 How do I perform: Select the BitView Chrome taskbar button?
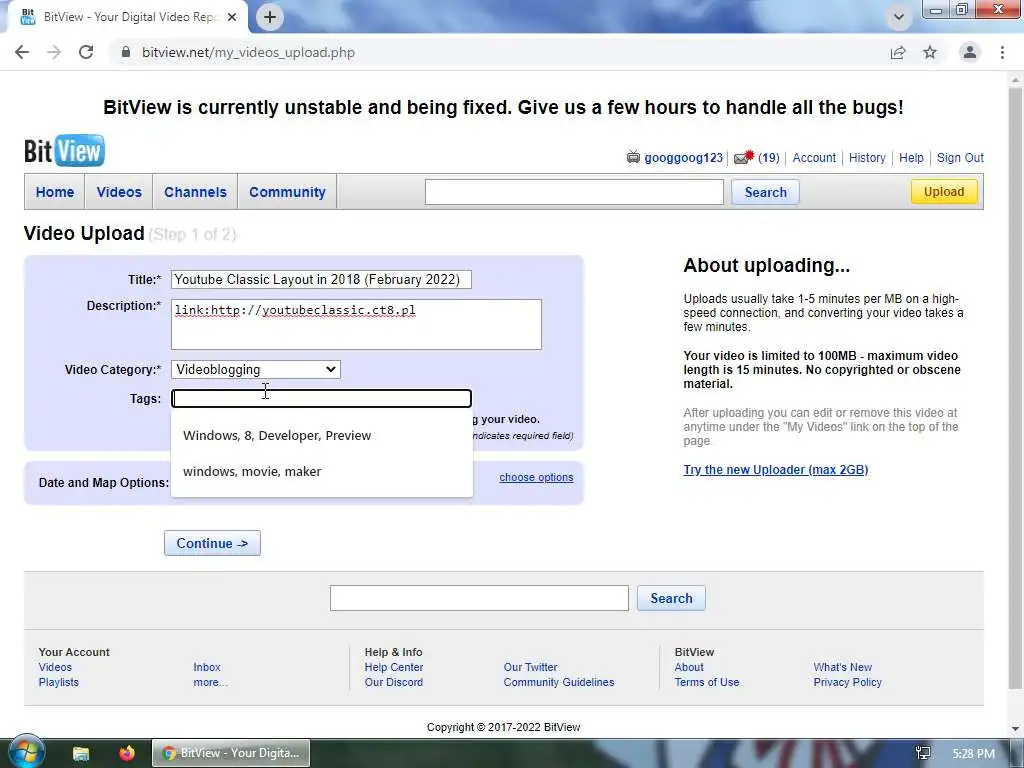[x=231, y=753]
